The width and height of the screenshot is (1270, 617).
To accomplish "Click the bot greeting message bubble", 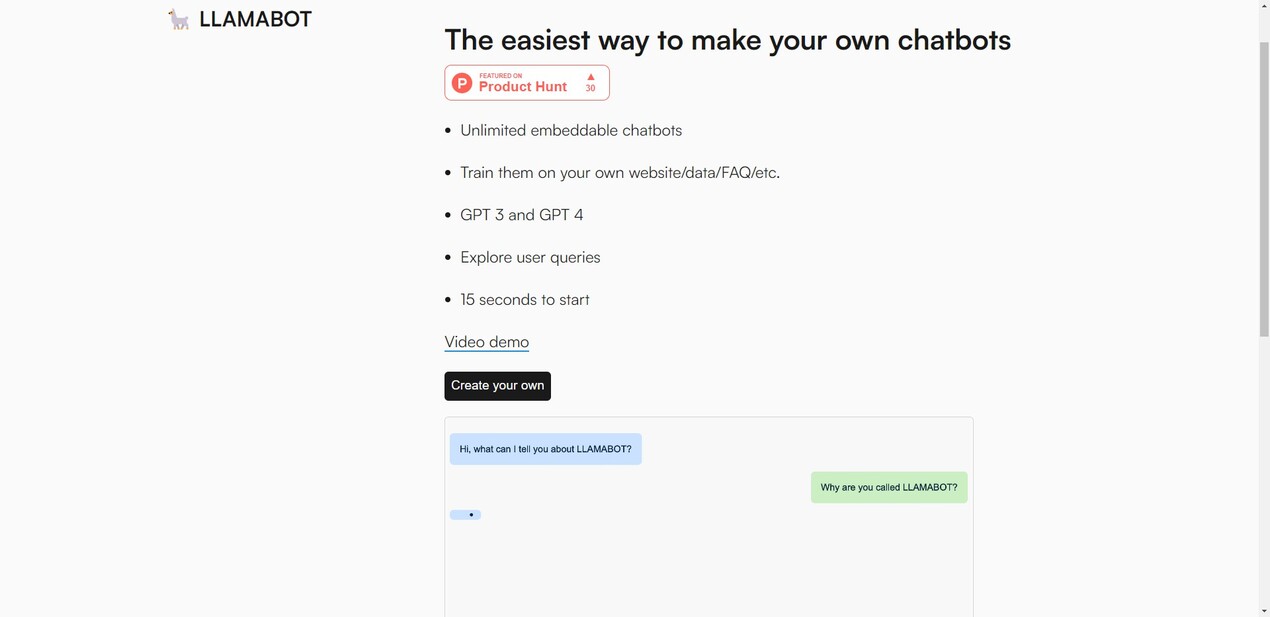I will 545,449.
